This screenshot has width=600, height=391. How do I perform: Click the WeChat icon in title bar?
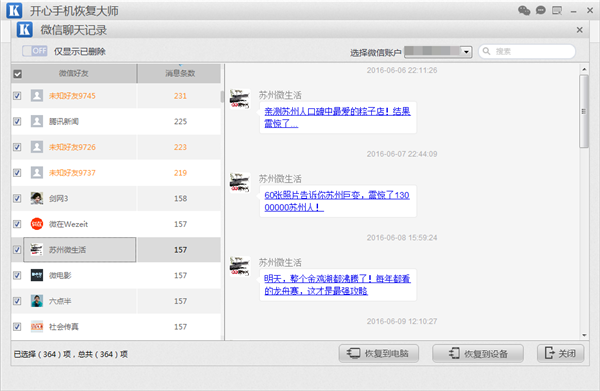point(524,10)
